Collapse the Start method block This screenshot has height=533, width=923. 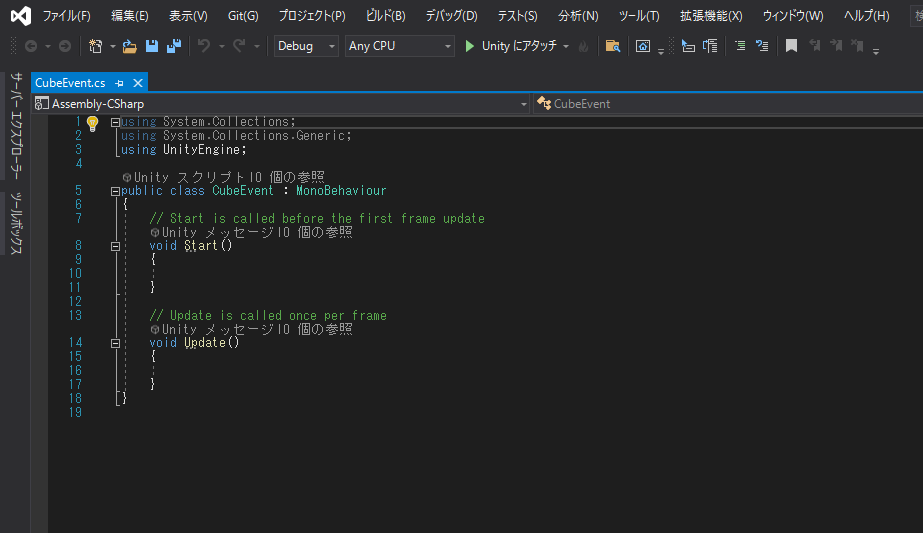[115, 247]
